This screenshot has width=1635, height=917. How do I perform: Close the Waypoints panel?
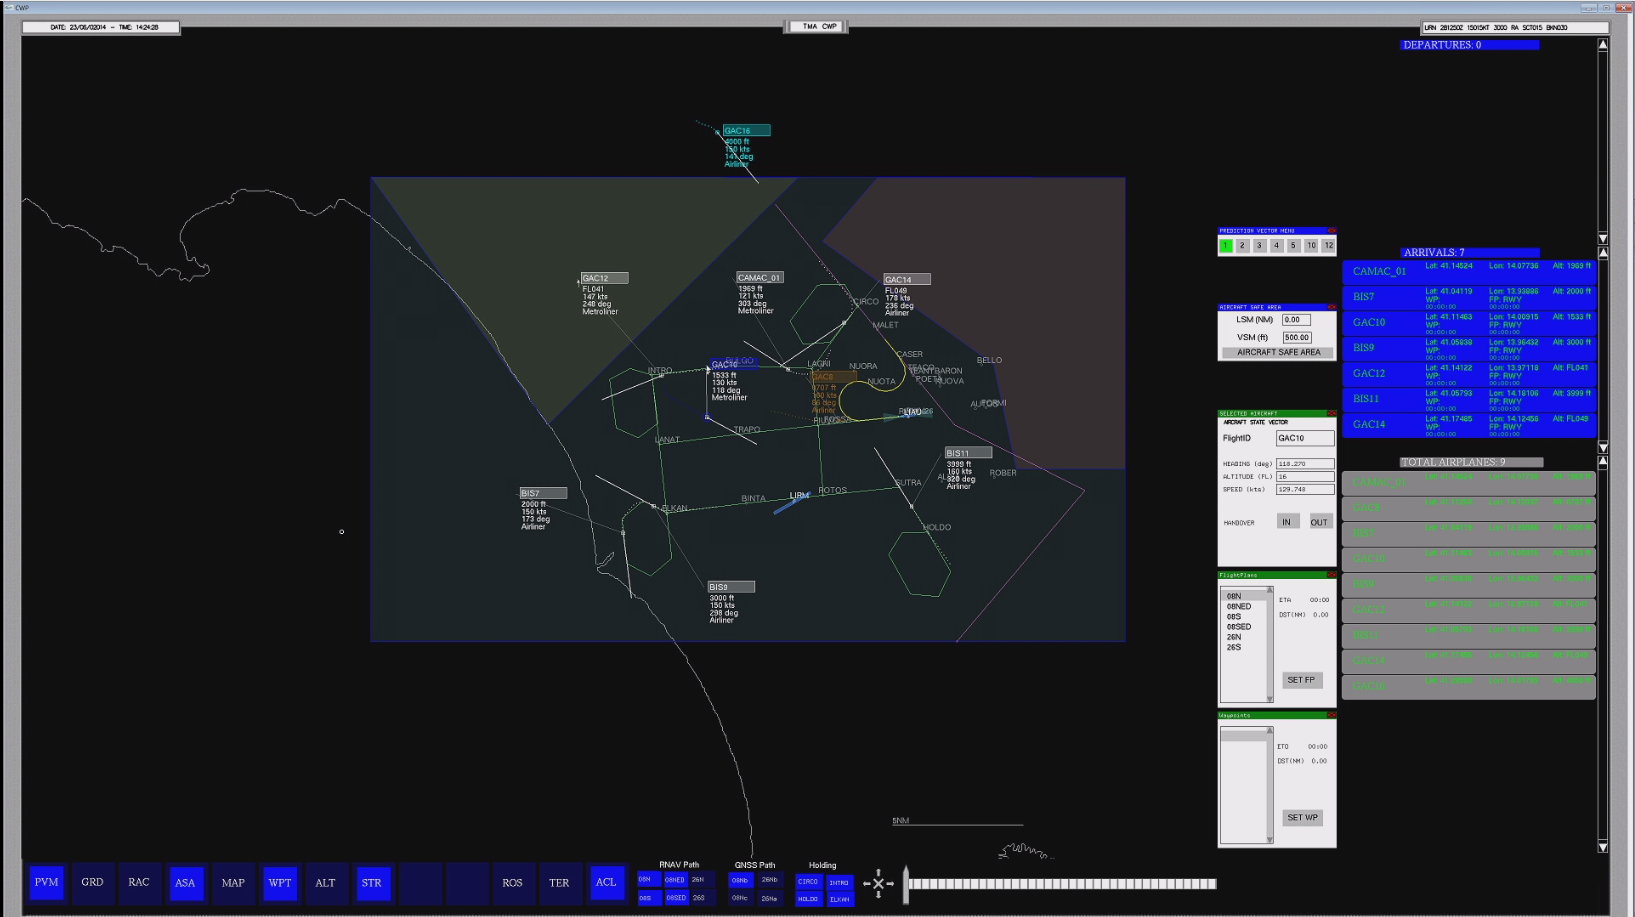coord(1331,715)
